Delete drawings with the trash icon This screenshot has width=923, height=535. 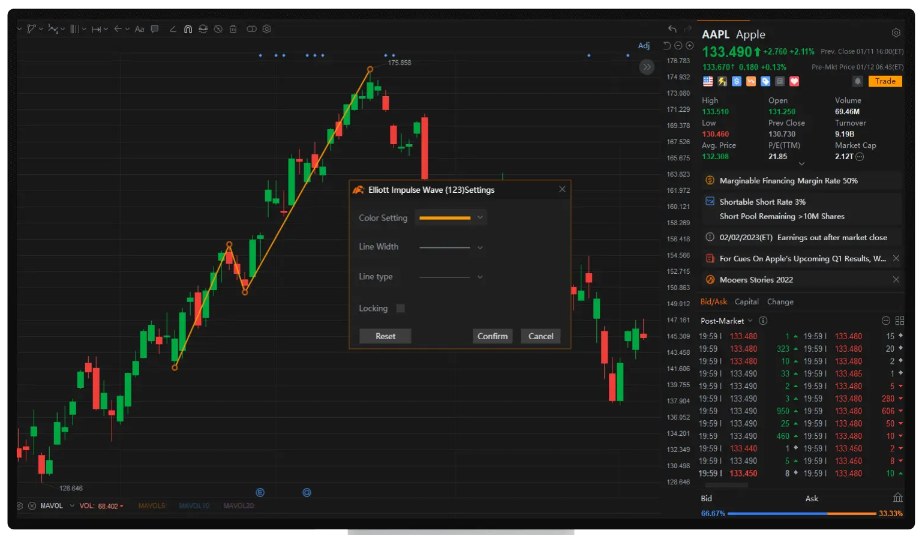[x=233, y=29]
